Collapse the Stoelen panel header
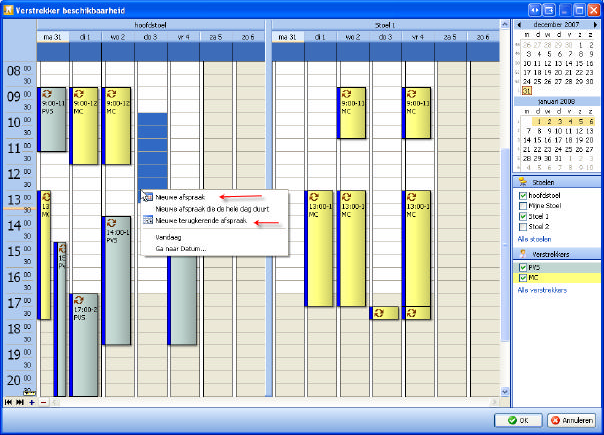This screenshot has width=604, height=435. (x=556, y=182)
